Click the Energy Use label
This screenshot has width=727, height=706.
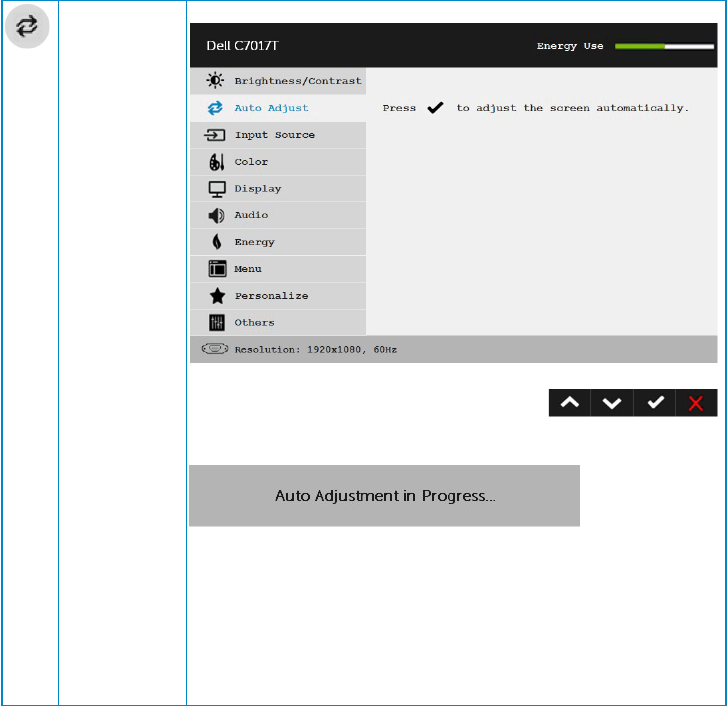click(x=570, y=46)
